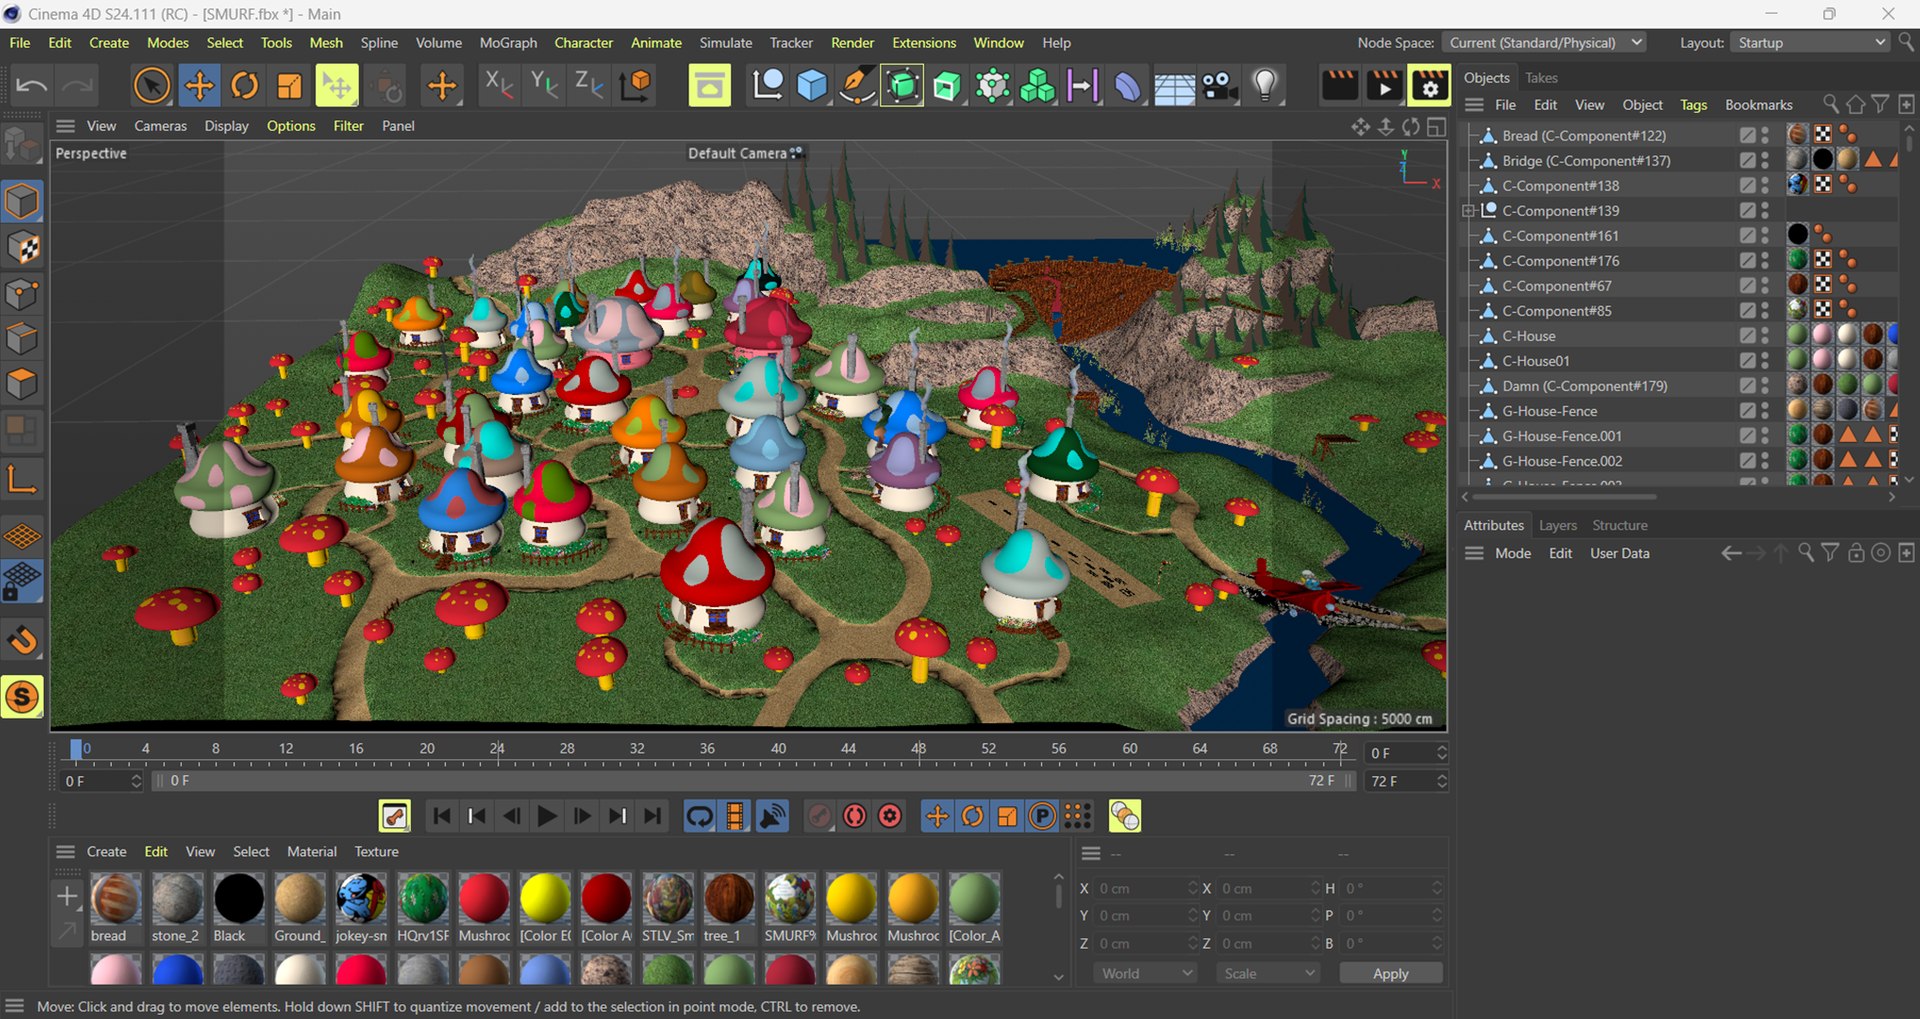Switch to Points mode
Viewport: 1920px width, 1019px height.
pos(22,294)
